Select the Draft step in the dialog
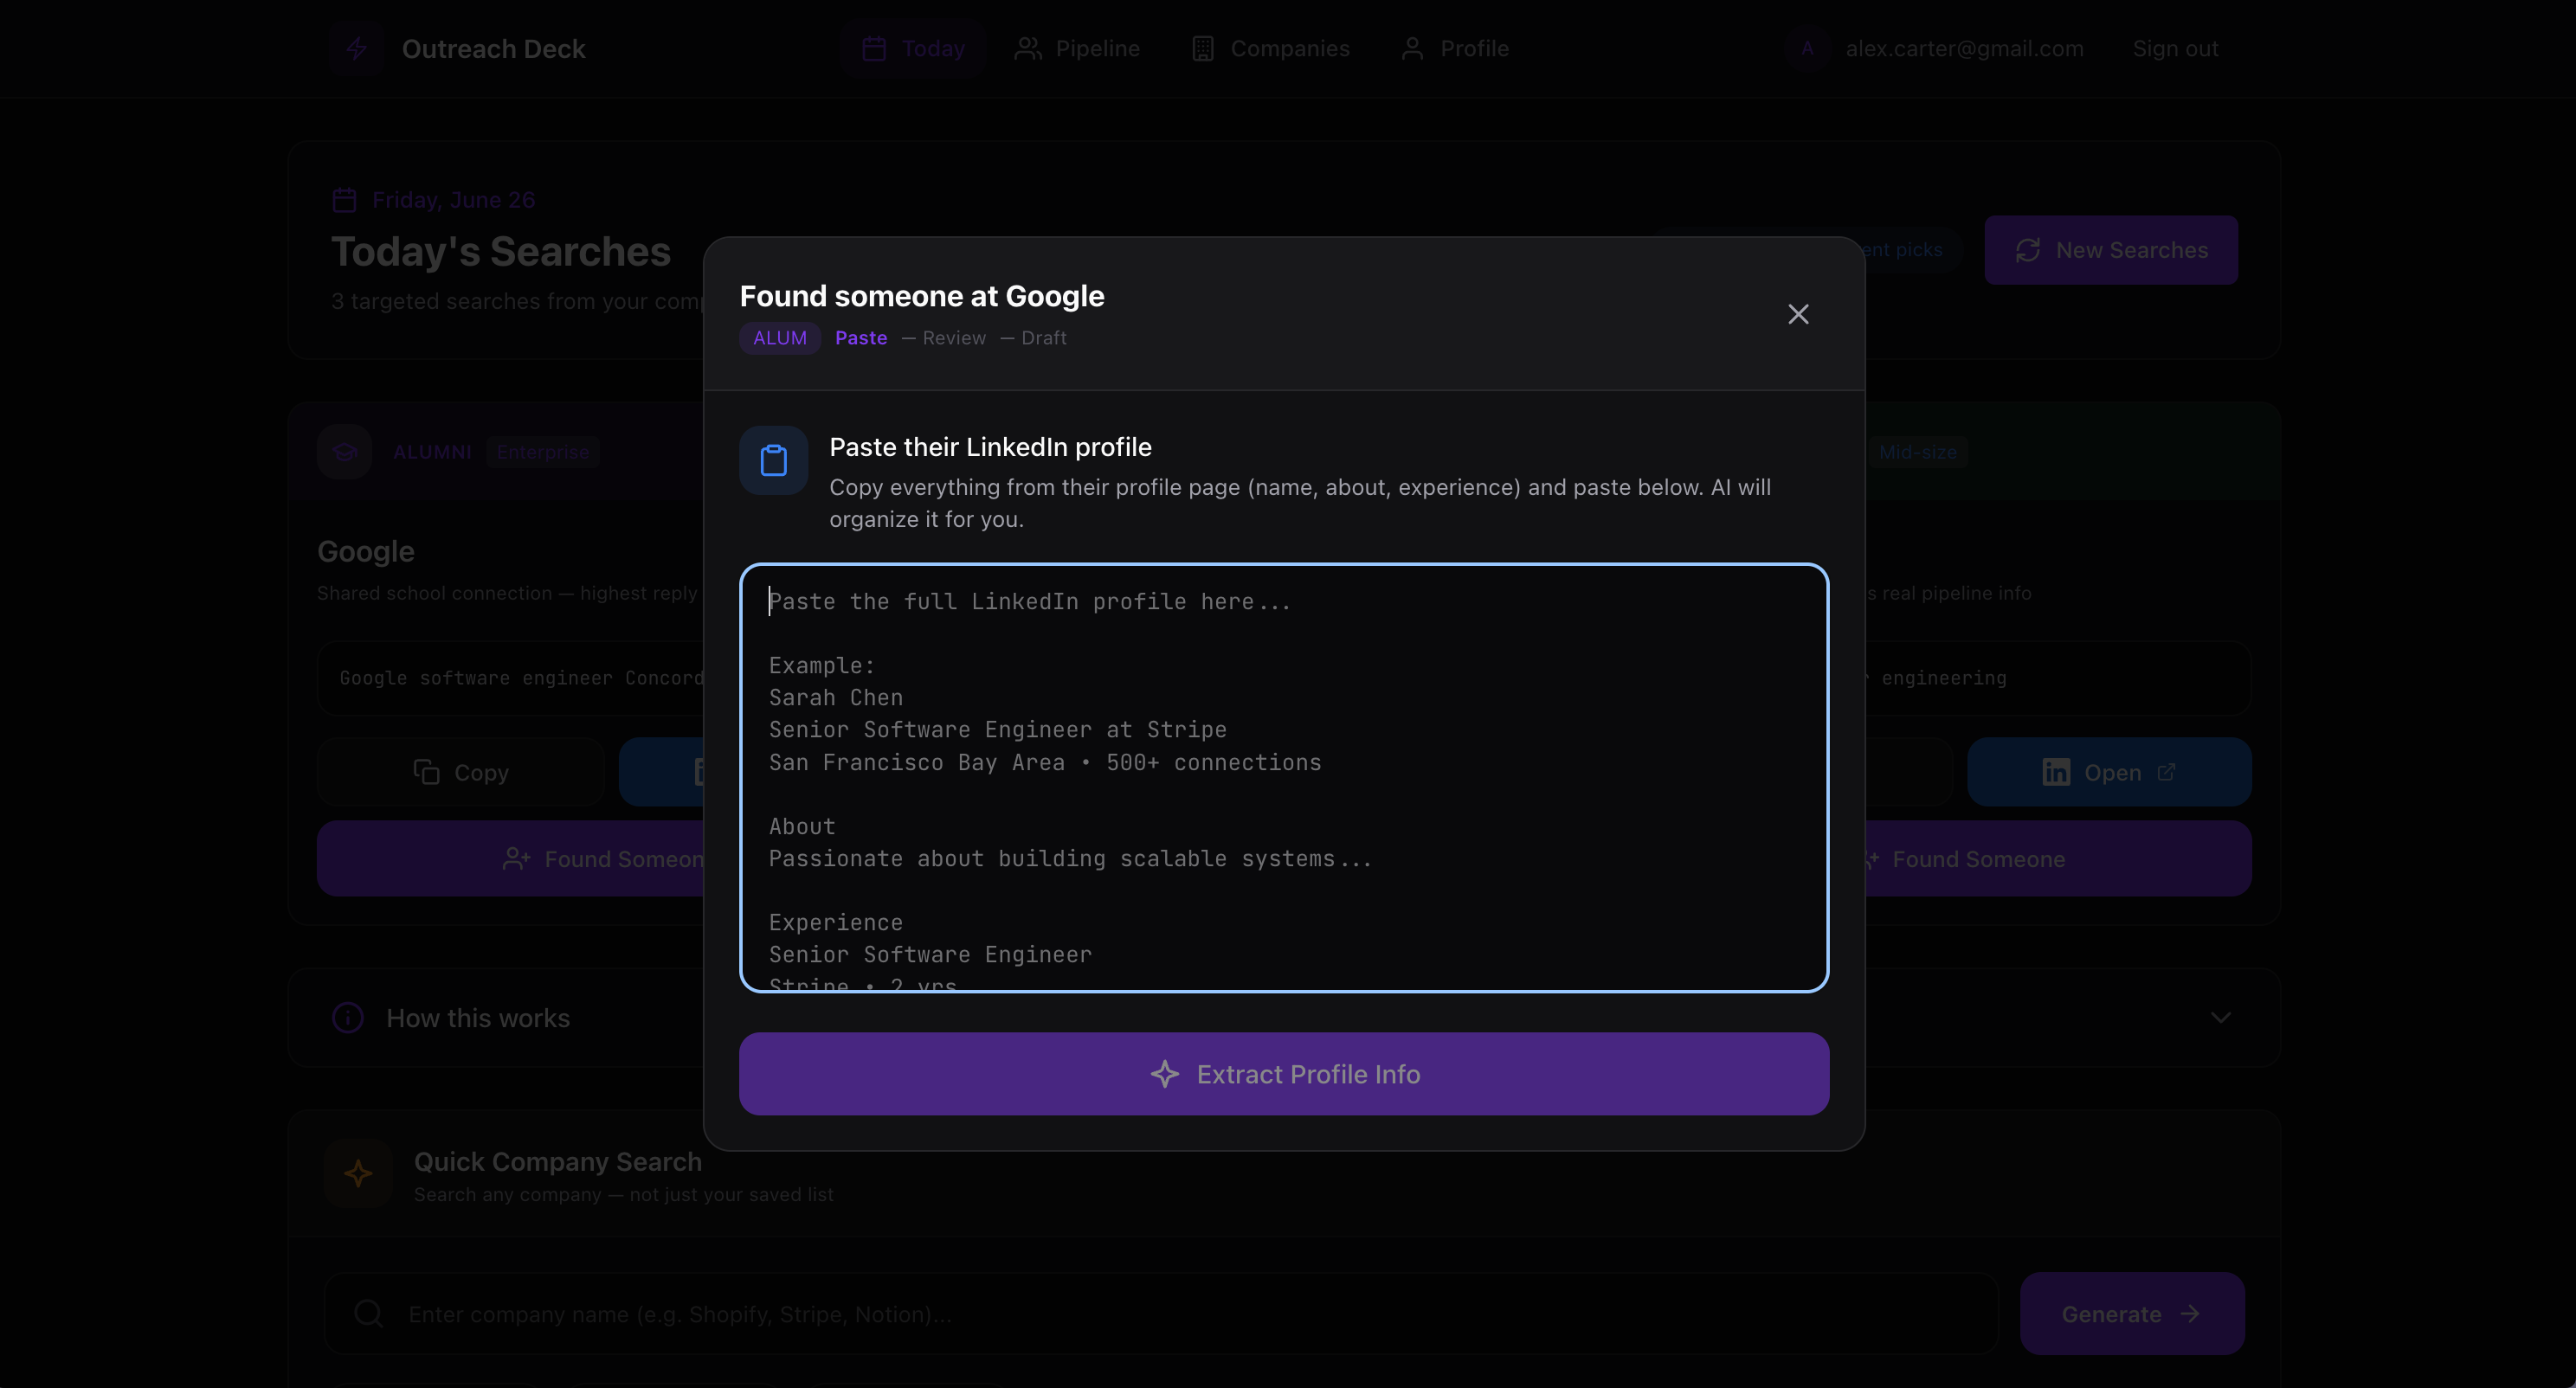The width and height of the screenshot is (2576, 1388). pyautogui.click(x=1043, y=338)
